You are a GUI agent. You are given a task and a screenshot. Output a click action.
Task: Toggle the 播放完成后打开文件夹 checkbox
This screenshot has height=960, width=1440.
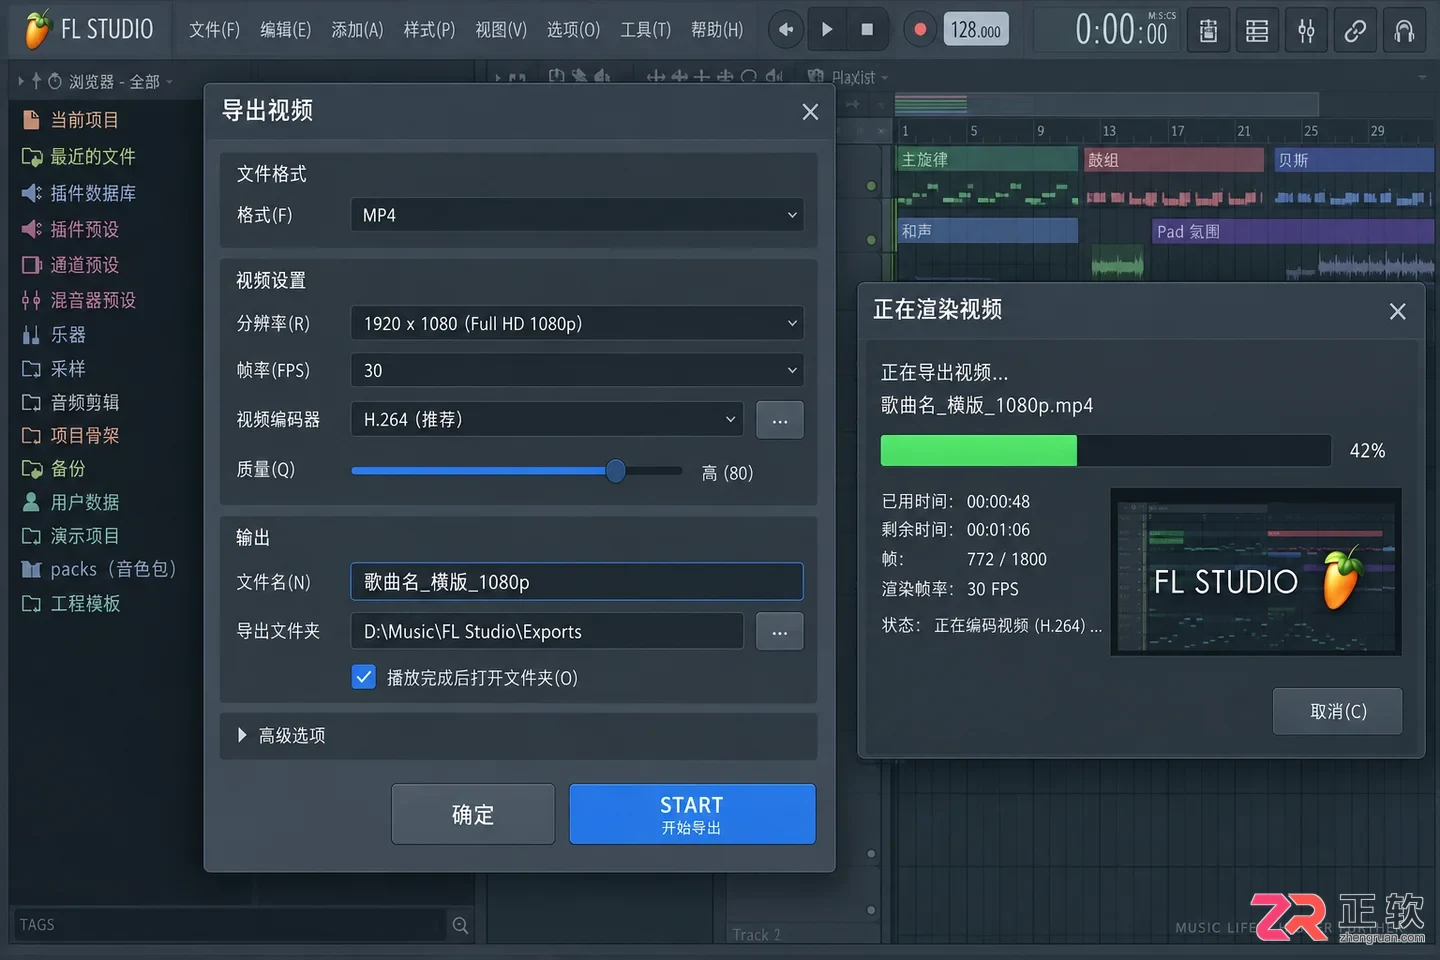[364, 677]
